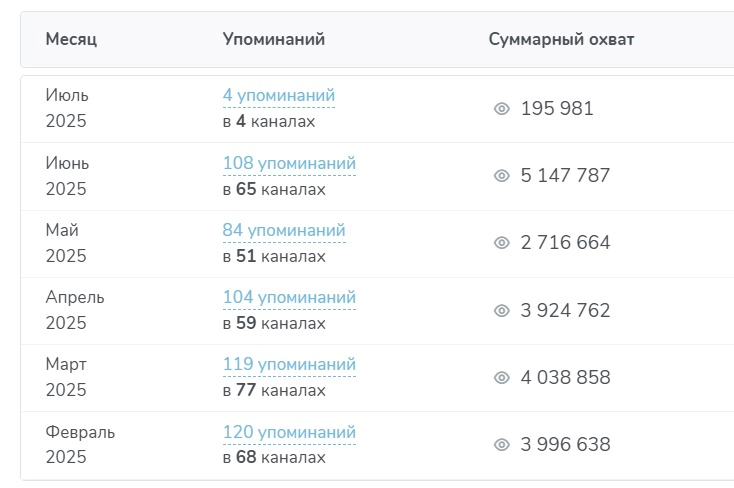Click the eye icon beside 3 996 638
This screenshot has width=734, height=488.
click(x=501, y=444)
